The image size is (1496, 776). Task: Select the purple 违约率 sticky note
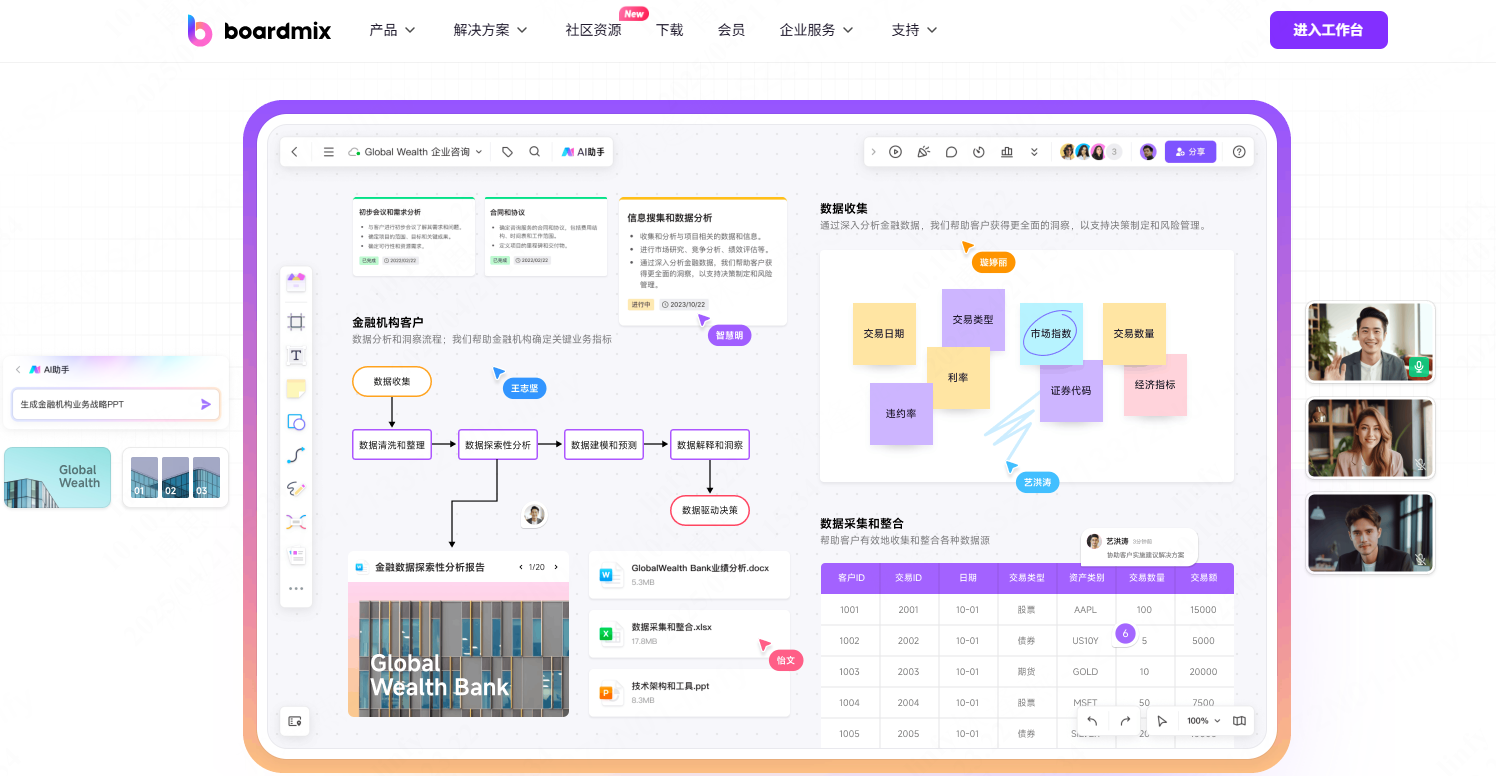tap(901, 413)
